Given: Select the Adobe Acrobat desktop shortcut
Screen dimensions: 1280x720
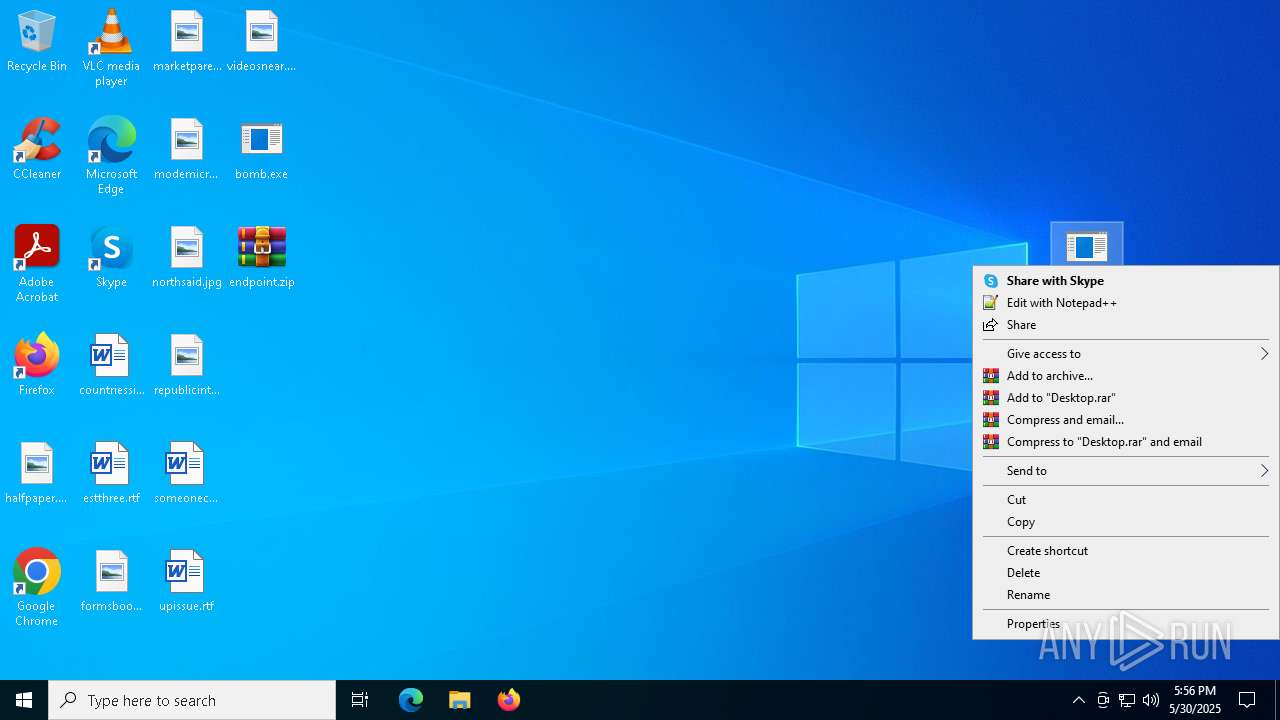Looking at the screenshot, I should click(37, 264).
